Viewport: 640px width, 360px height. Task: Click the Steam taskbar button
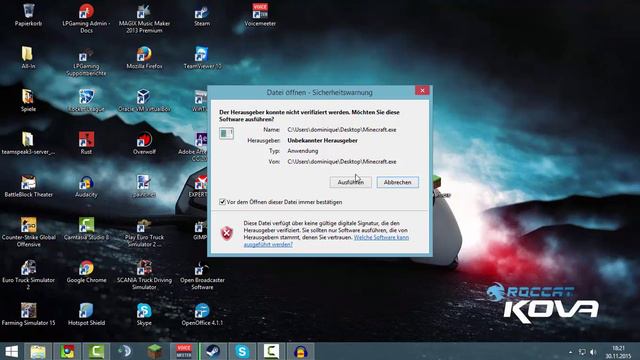(213, 351)
